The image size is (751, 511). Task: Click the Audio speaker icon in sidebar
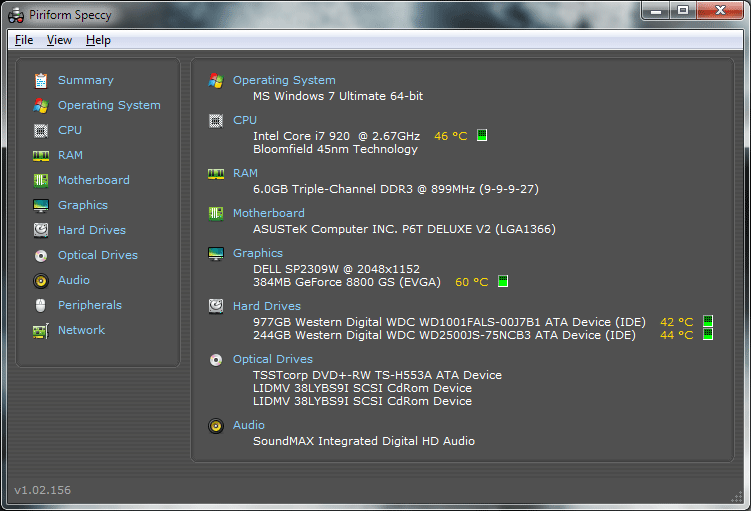(x=41, y=281)
